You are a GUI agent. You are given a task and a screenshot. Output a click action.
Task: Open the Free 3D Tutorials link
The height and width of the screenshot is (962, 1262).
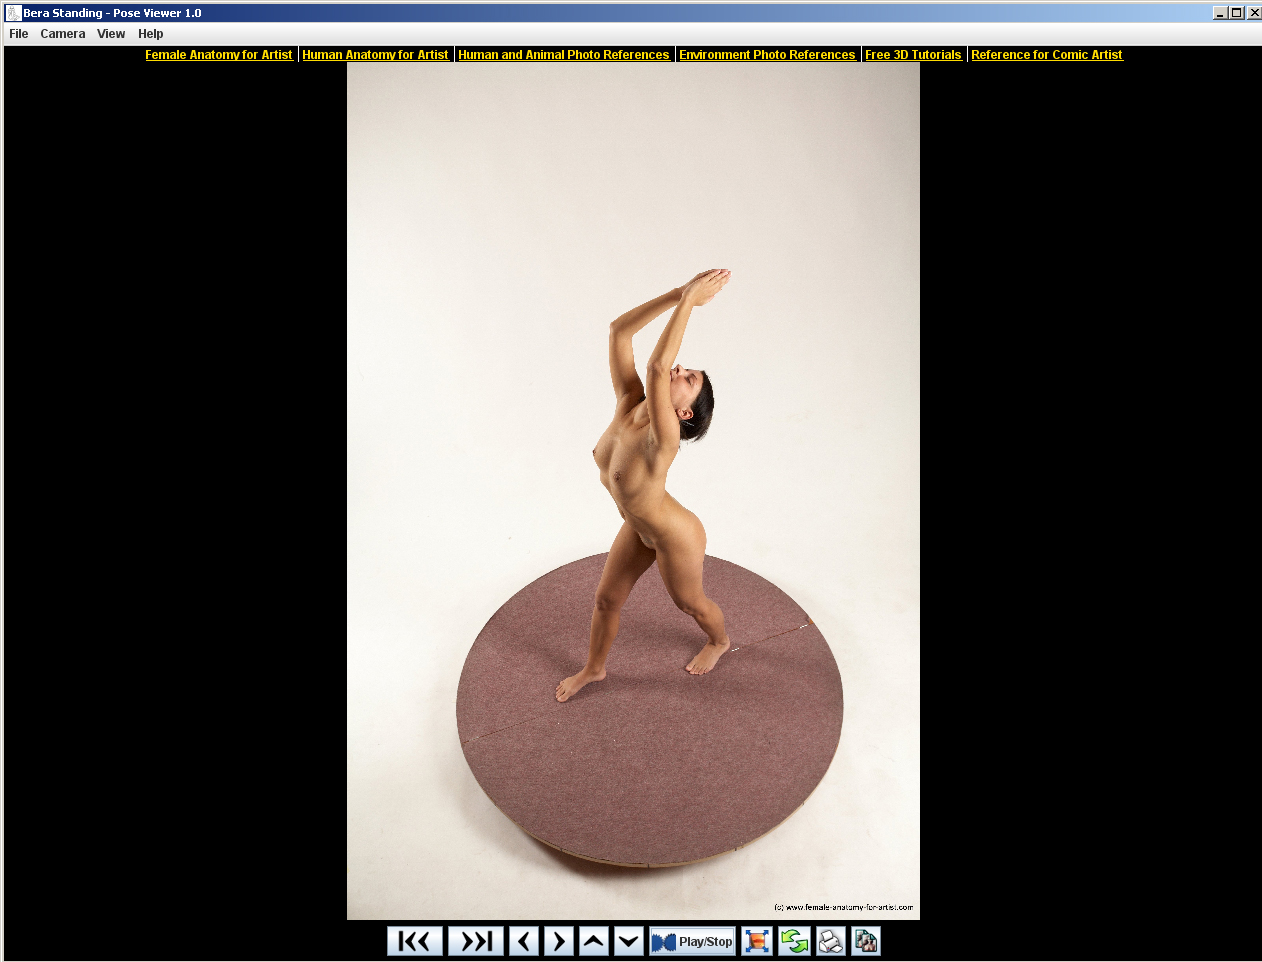tap(913, 55)
